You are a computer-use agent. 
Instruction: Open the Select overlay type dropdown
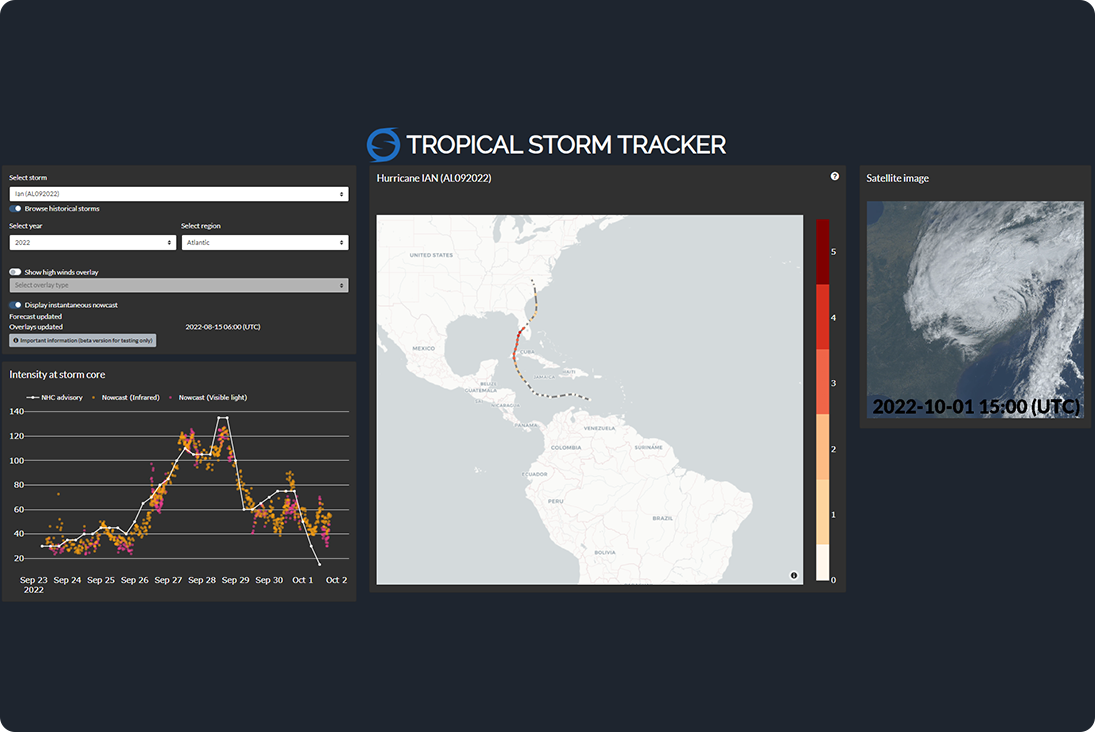click(179, 286)
